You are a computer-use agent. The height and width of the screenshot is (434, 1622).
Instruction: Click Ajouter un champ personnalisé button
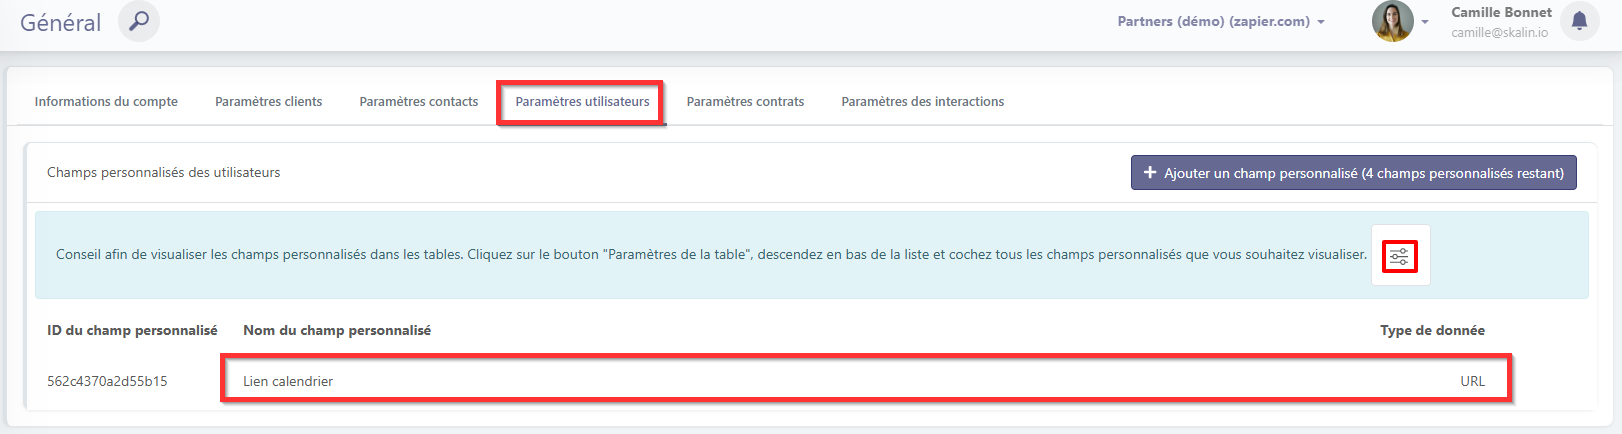pyautogui.click(x=1354, y=173)
